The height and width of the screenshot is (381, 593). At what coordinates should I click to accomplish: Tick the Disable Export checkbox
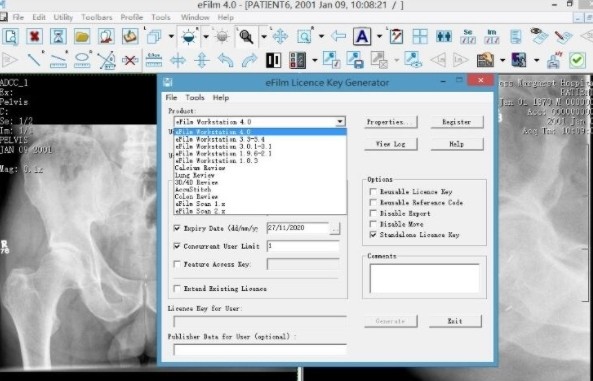point(373,213)
